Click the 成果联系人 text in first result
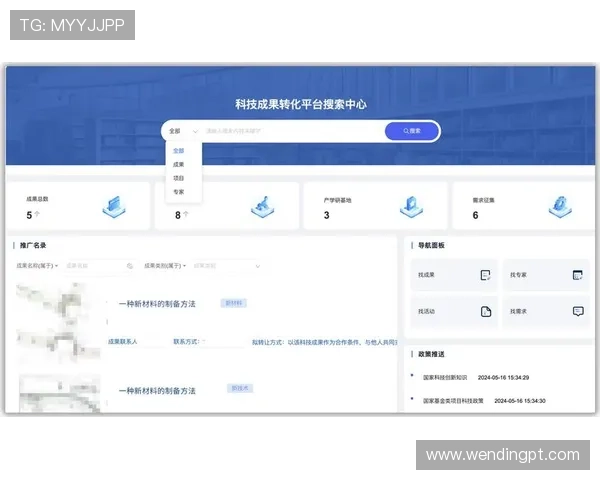 (122, 341)
